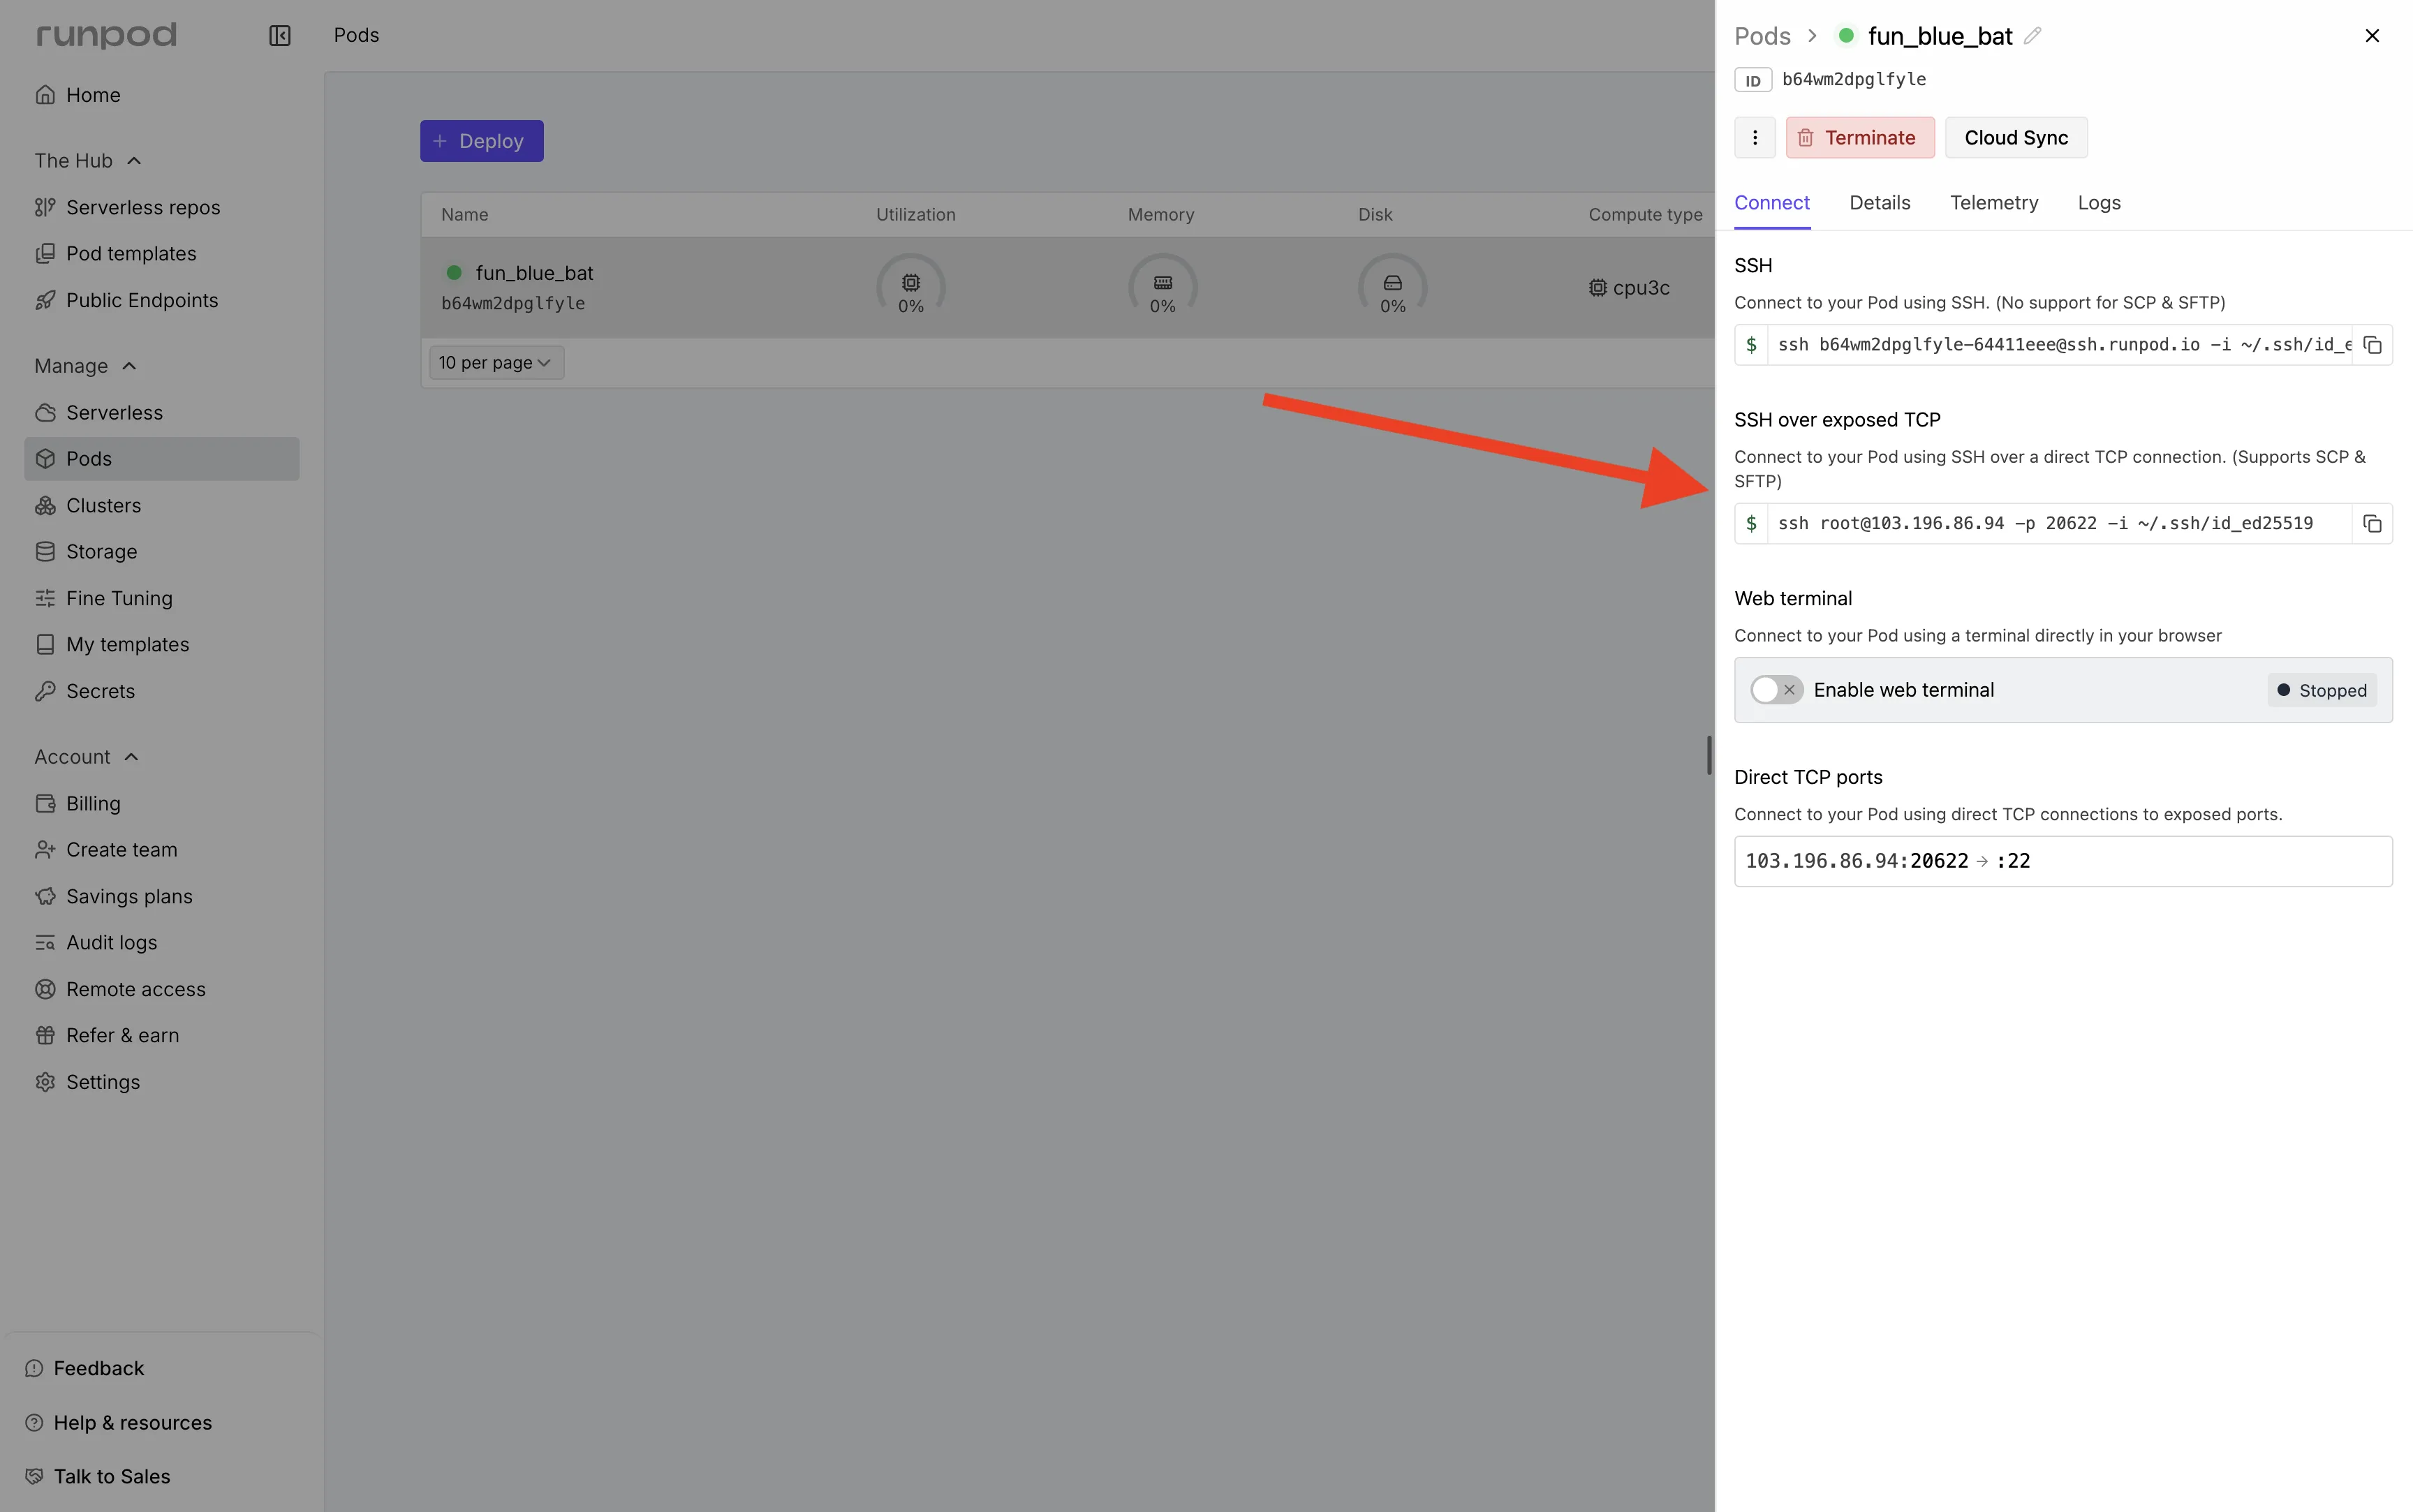Open Remote access

[x=162, y=989]
